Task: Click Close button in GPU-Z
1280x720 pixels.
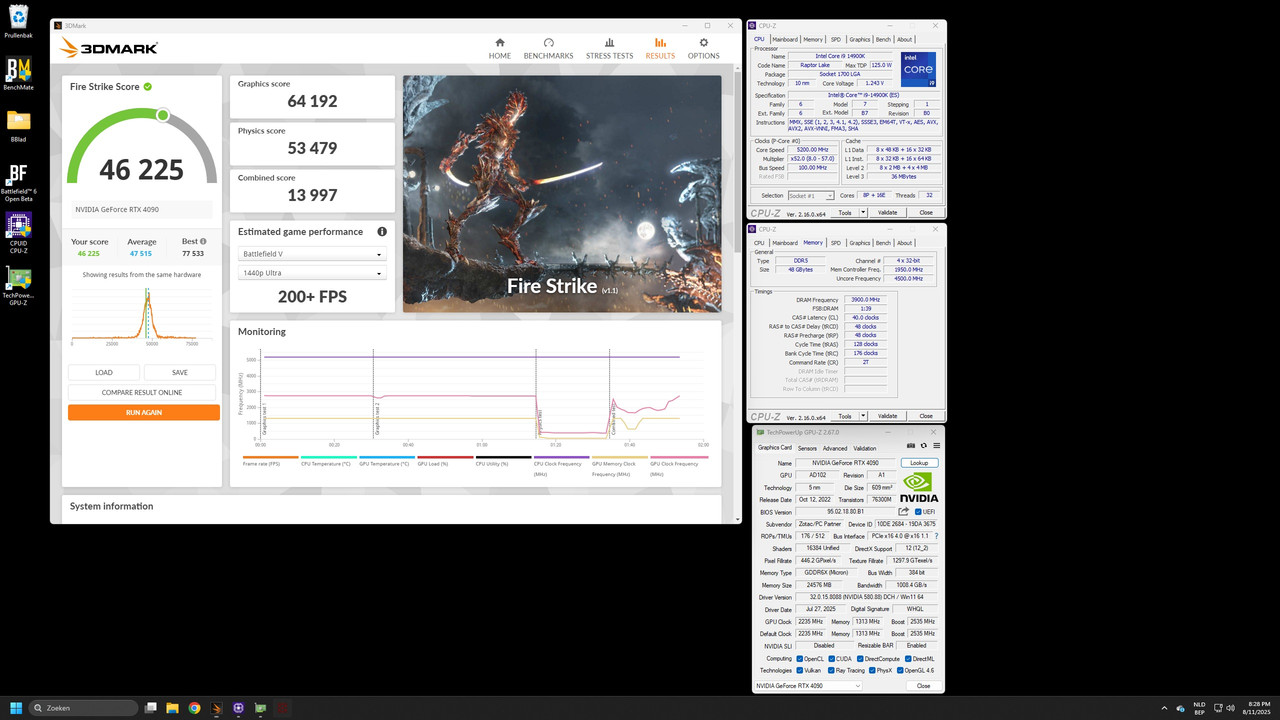Action: [x=924, y=686]
